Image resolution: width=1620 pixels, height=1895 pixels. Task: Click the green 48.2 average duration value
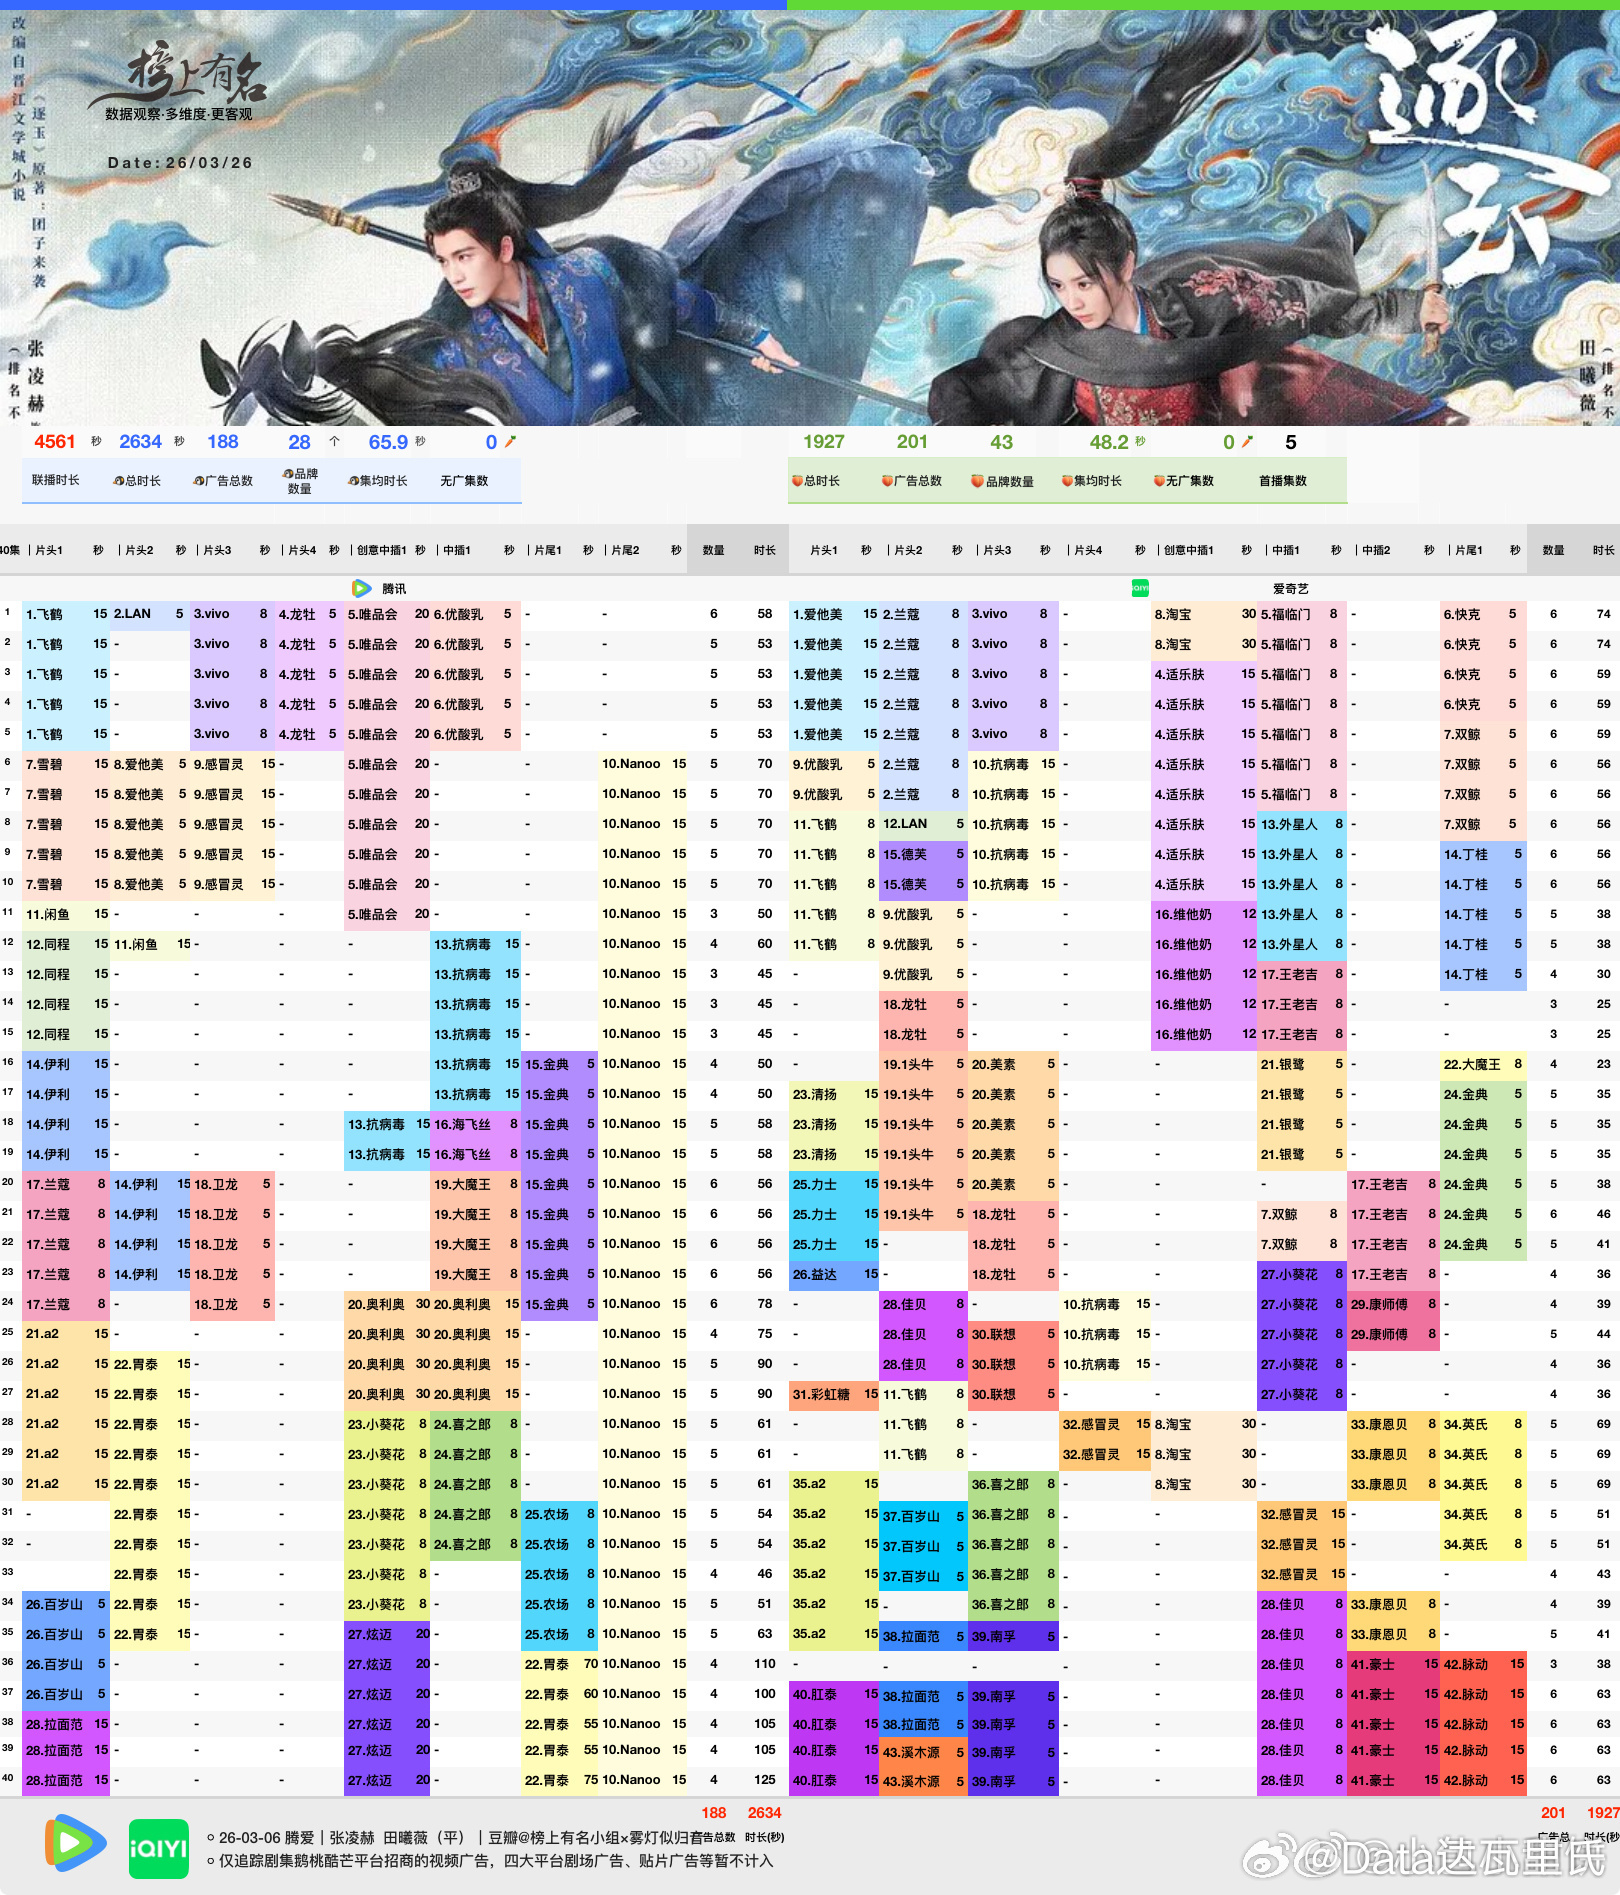[x=1109, y=442]
